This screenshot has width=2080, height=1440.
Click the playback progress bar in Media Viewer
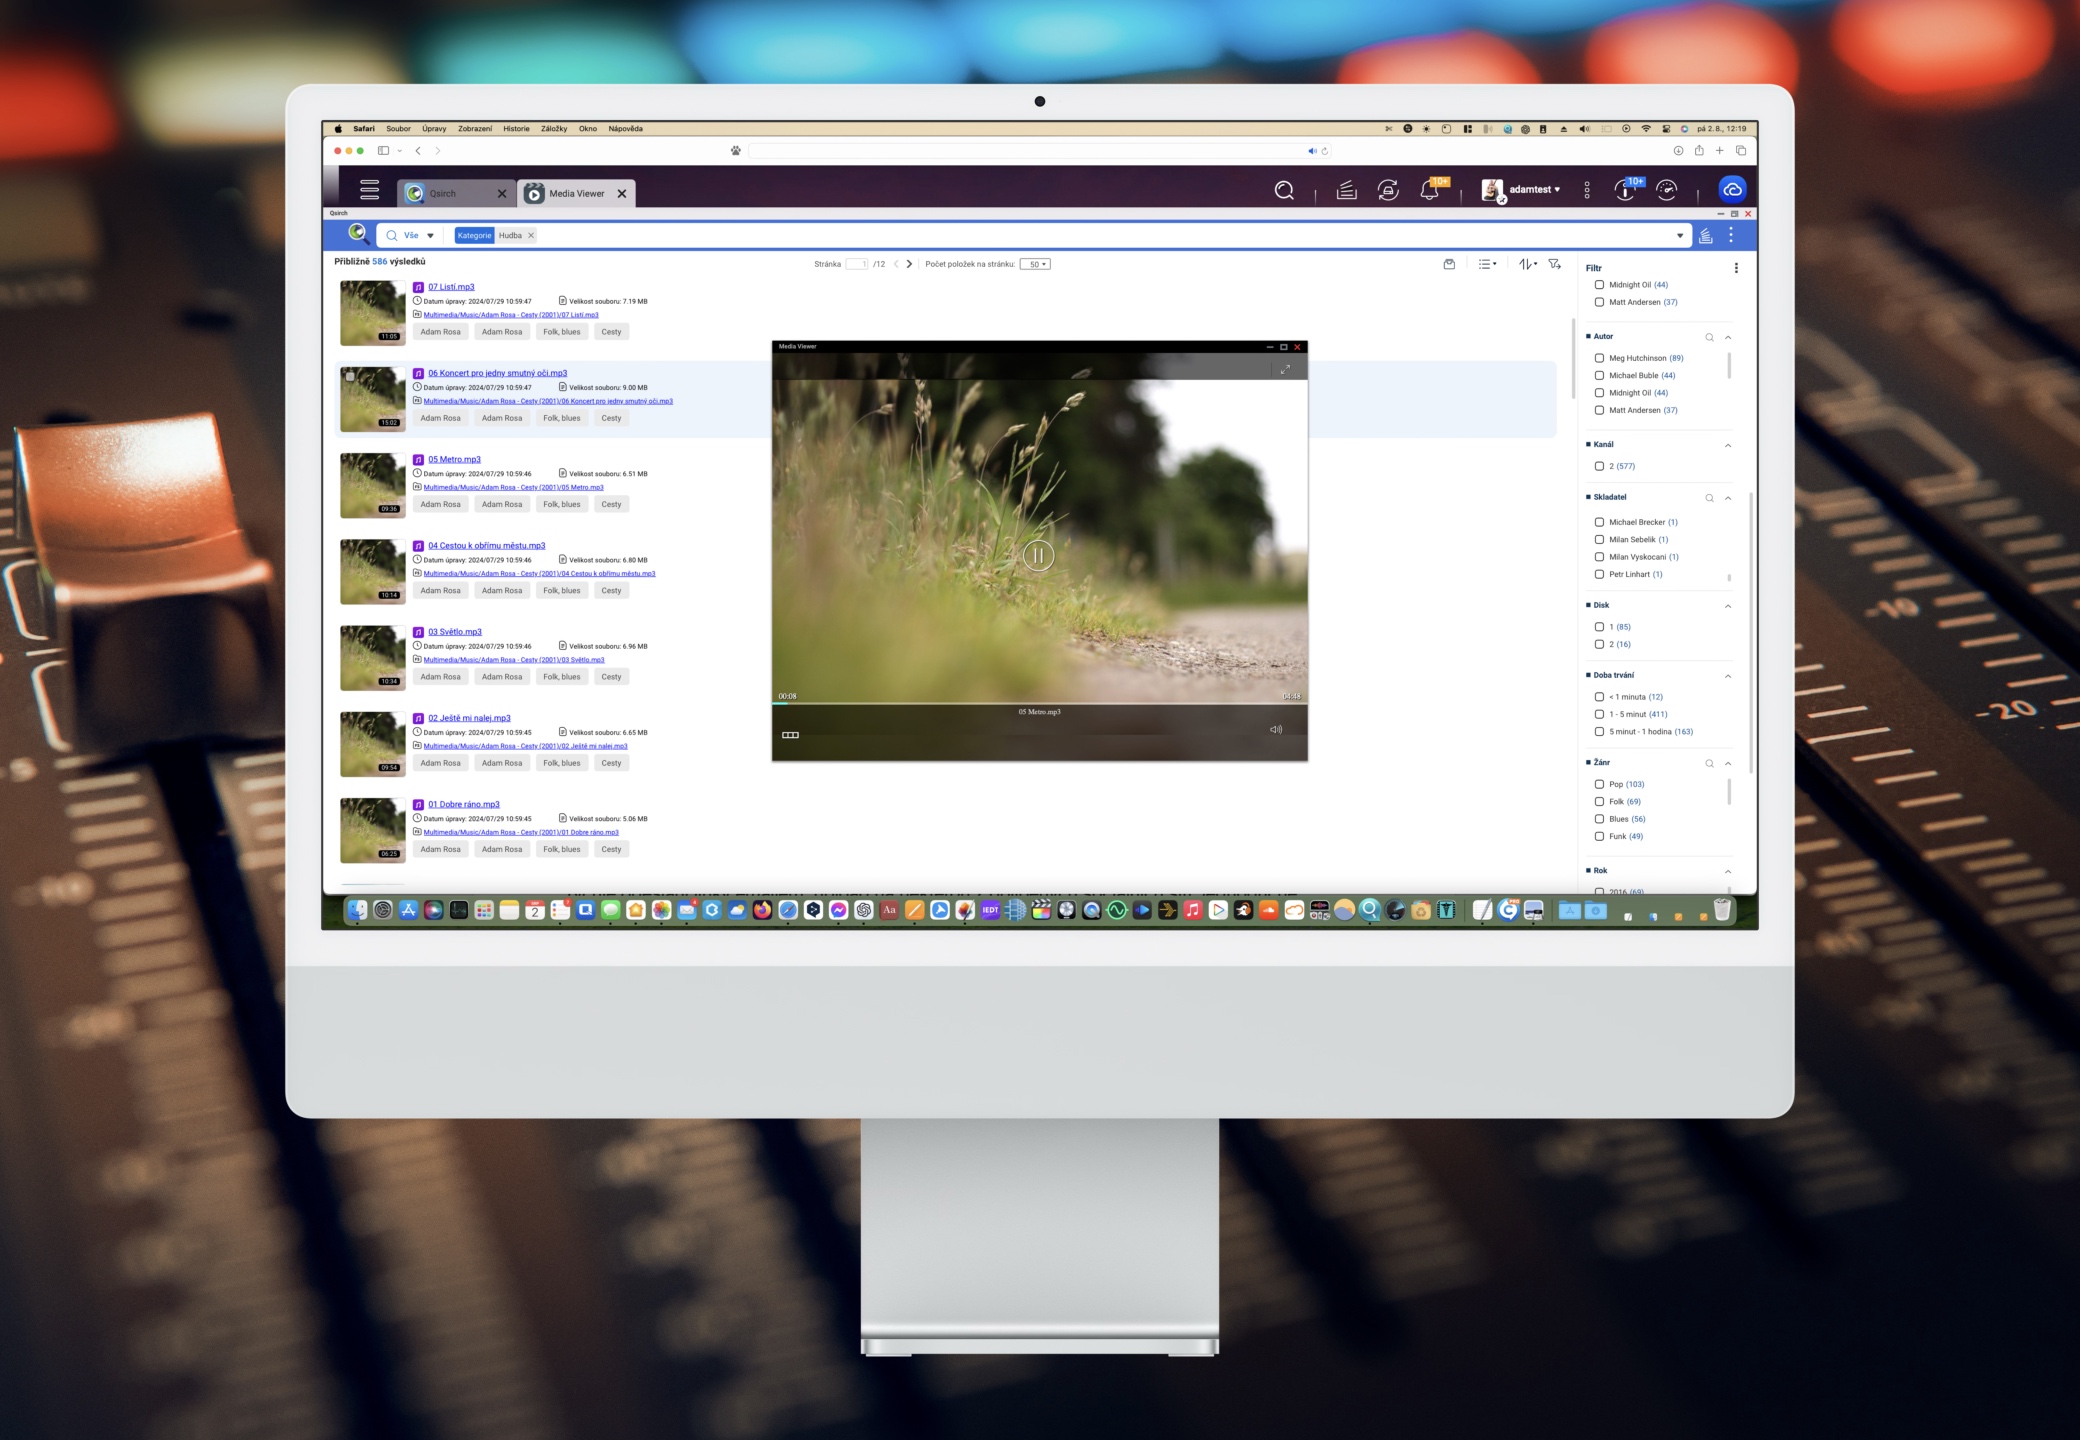(1038, 703)
